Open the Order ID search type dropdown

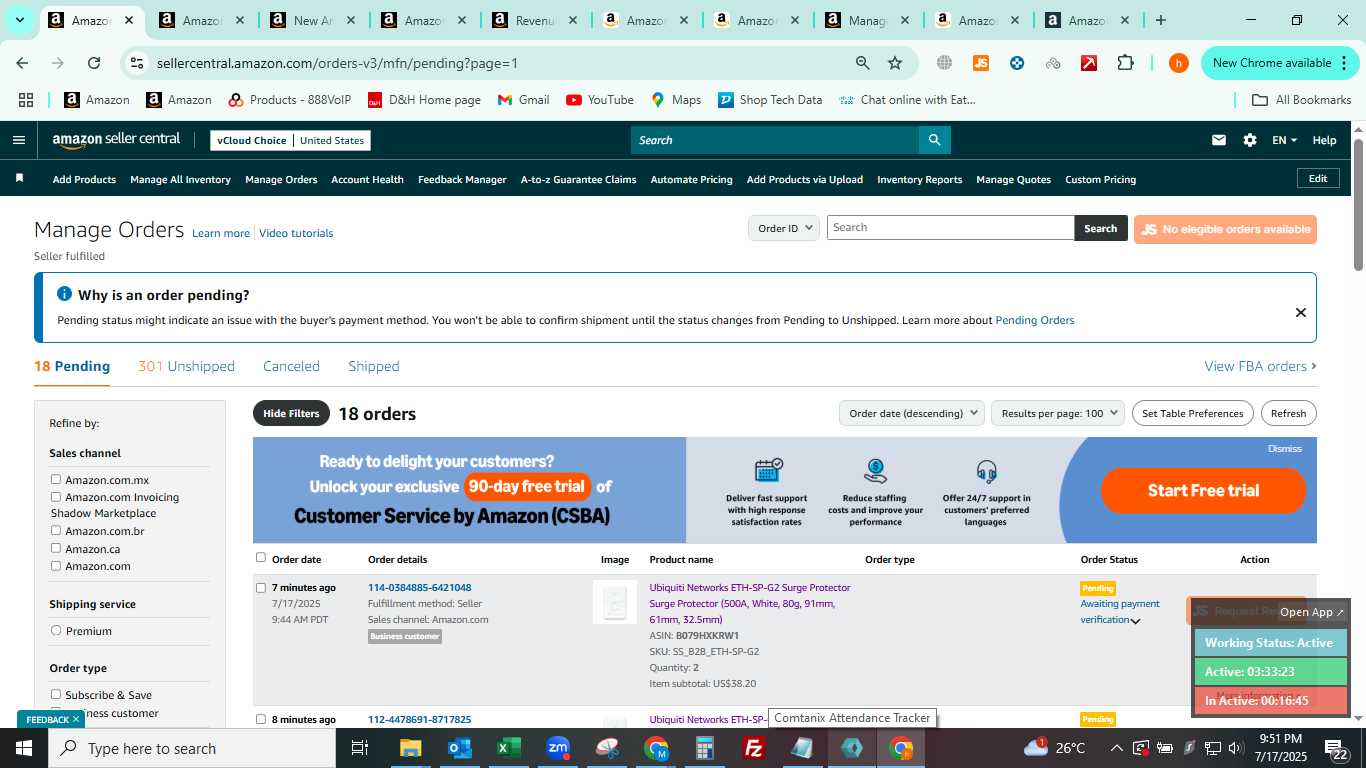[784, 228]
